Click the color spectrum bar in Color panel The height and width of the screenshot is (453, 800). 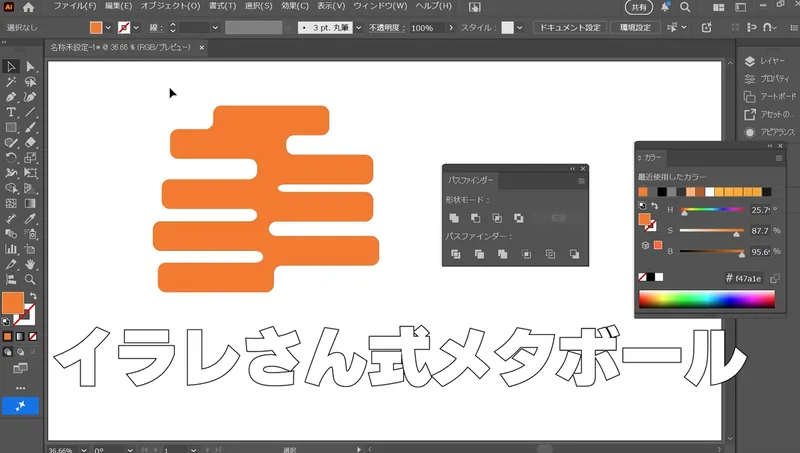(x=706, y=299)
